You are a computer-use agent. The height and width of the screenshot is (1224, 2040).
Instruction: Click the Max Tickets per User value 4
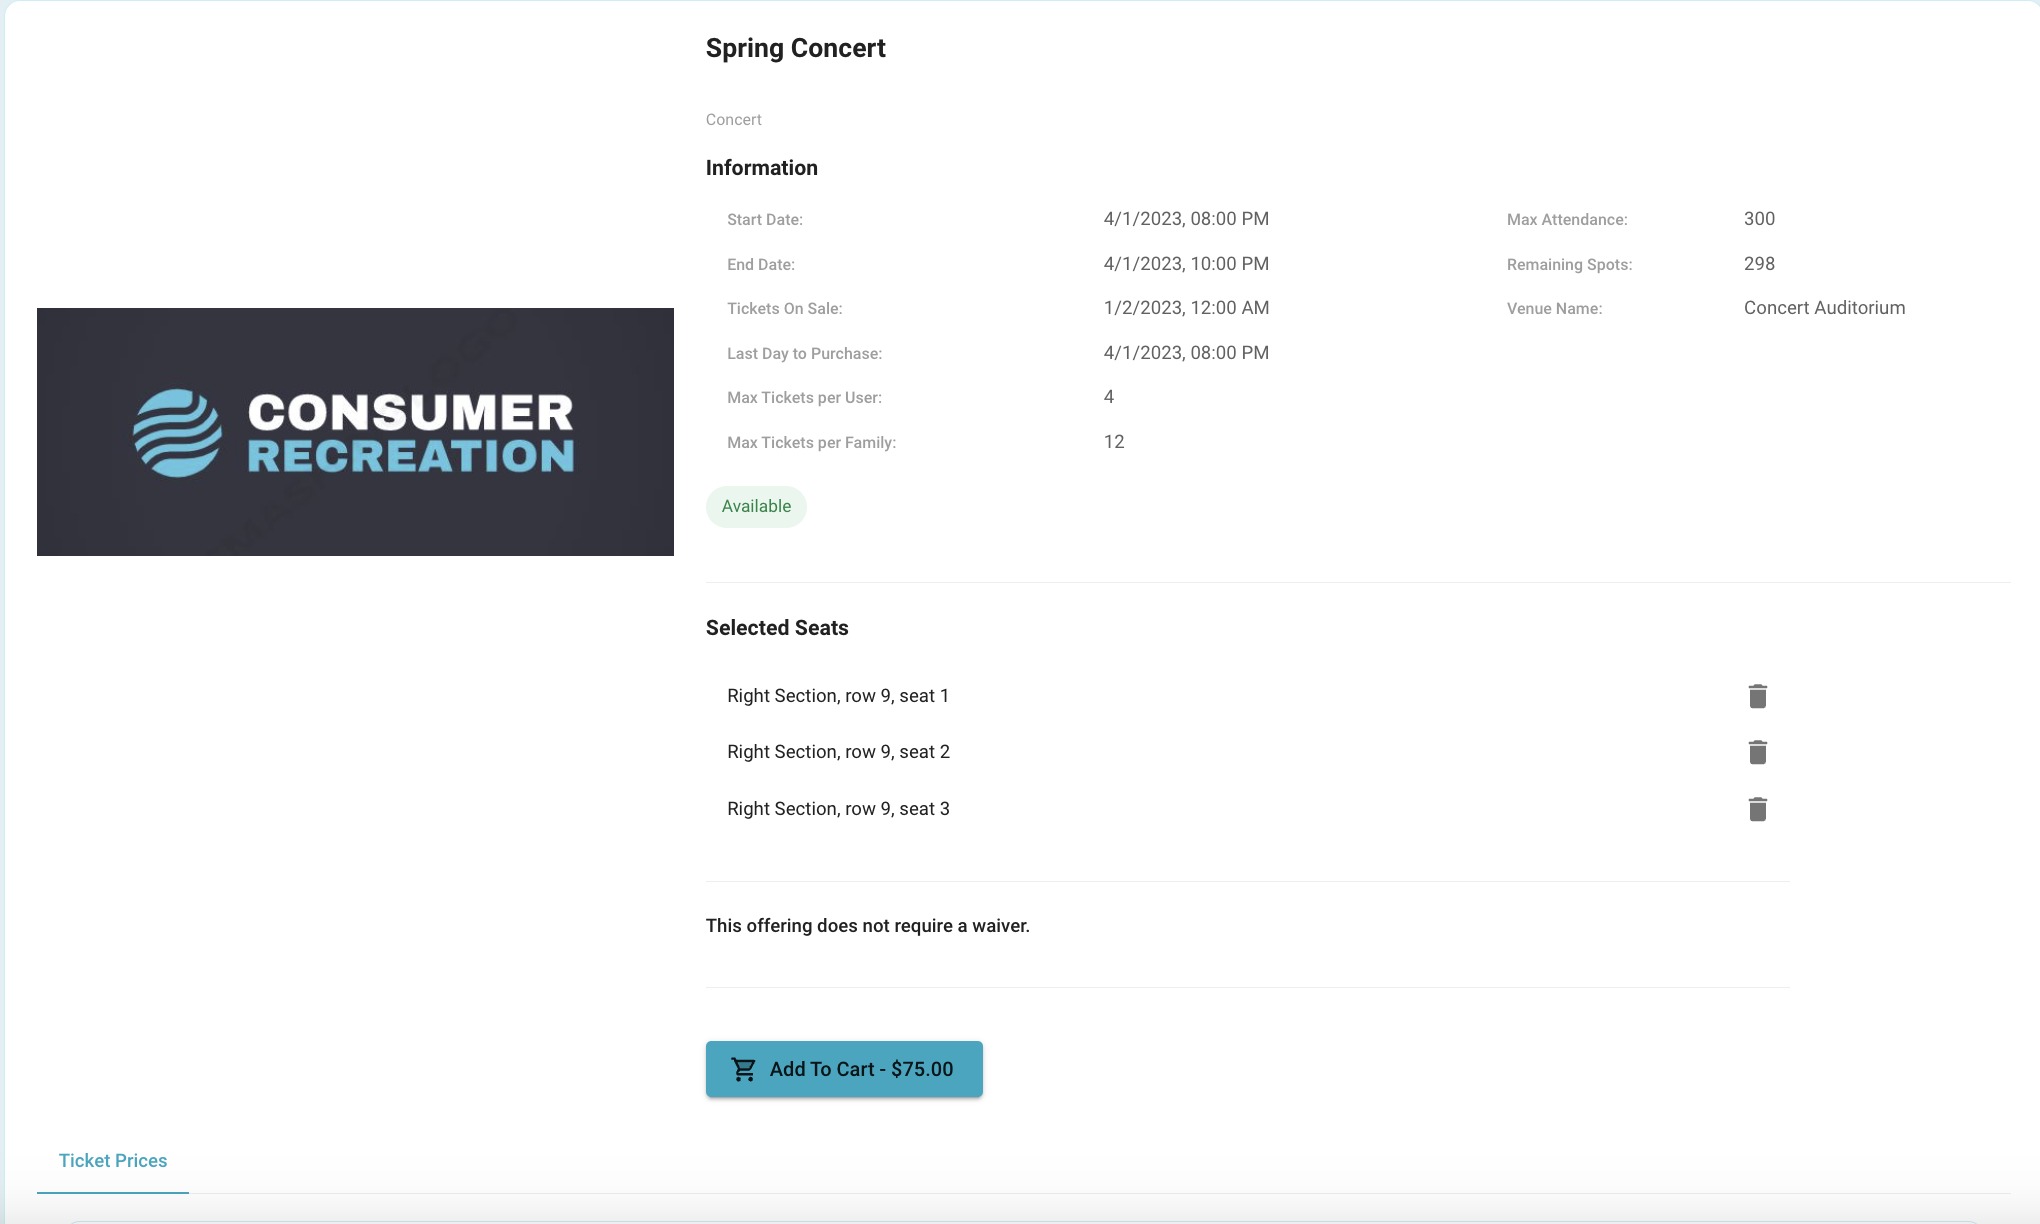[x=1109, y=397]
